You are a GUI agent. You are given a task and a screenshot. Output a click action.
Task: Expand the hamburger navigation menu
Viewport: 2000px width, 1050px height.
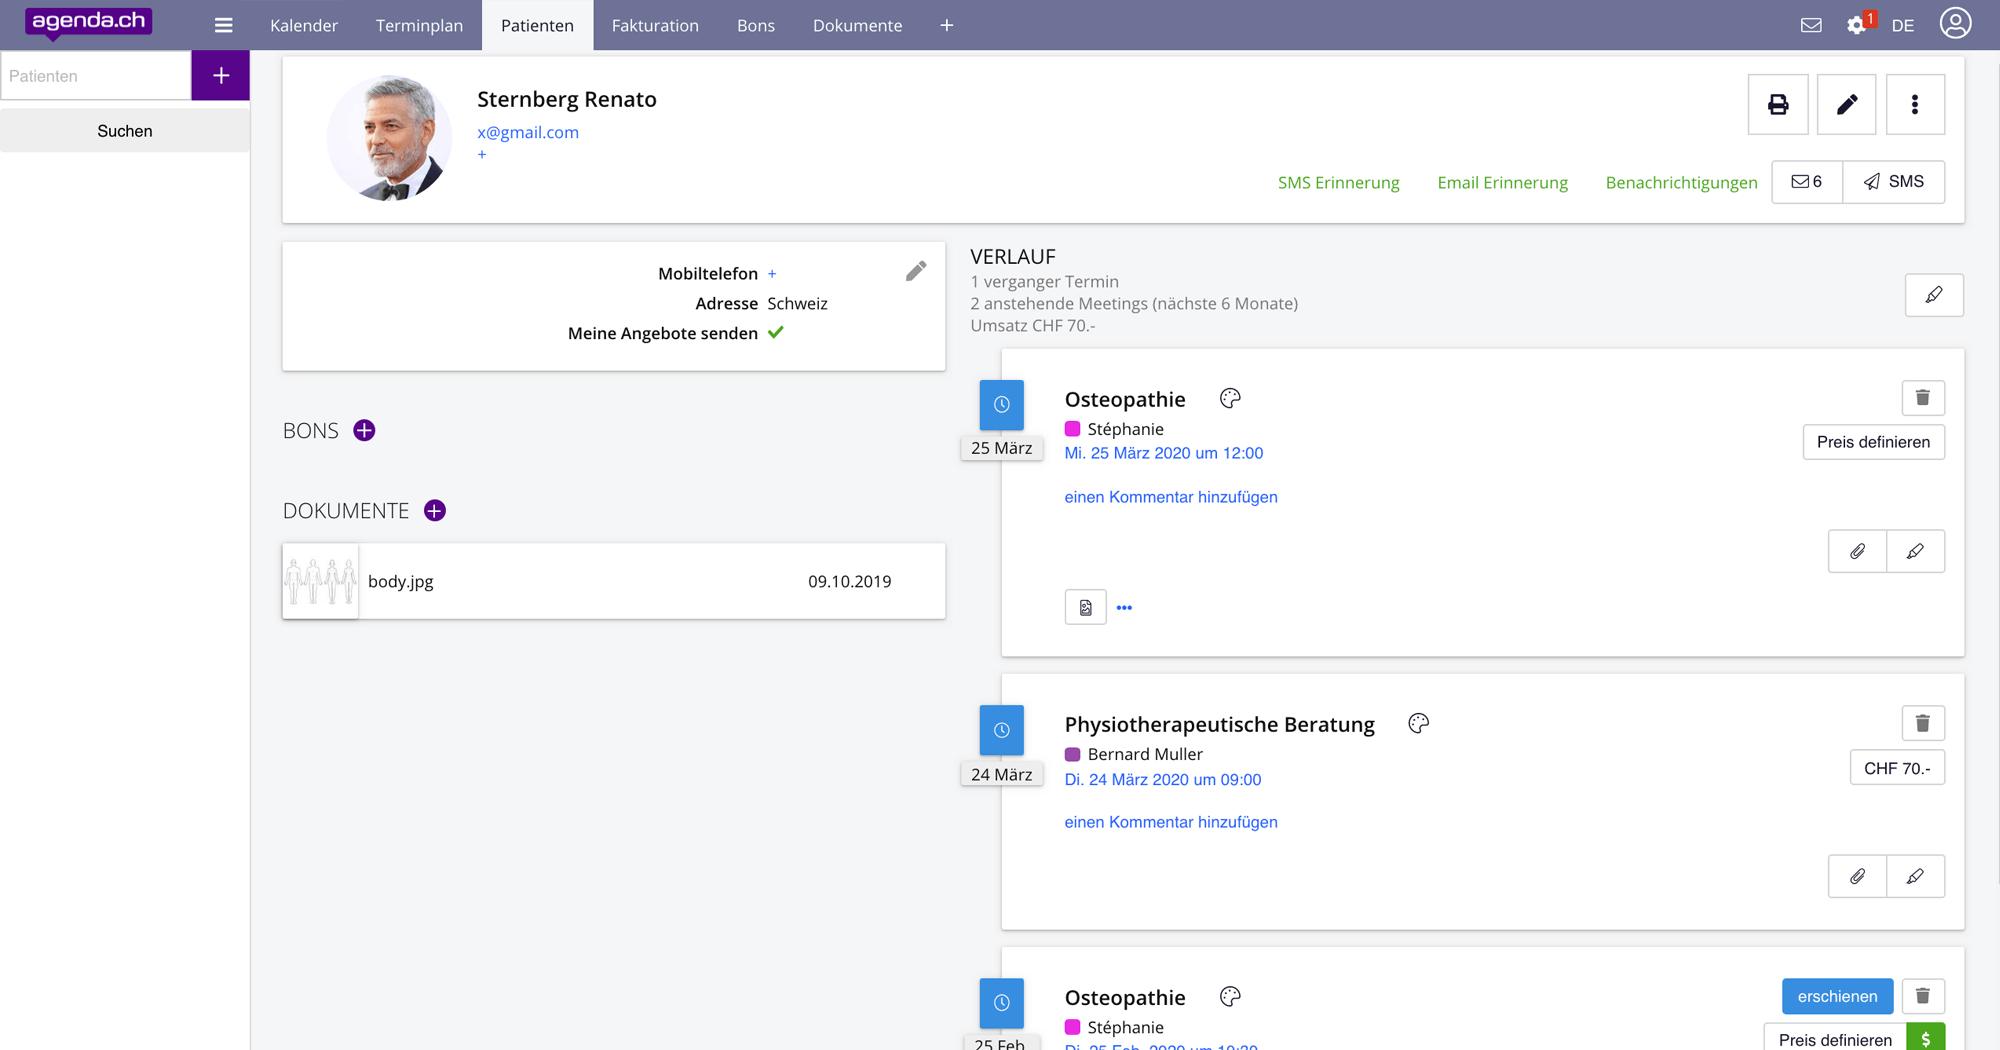pos(223,25)
